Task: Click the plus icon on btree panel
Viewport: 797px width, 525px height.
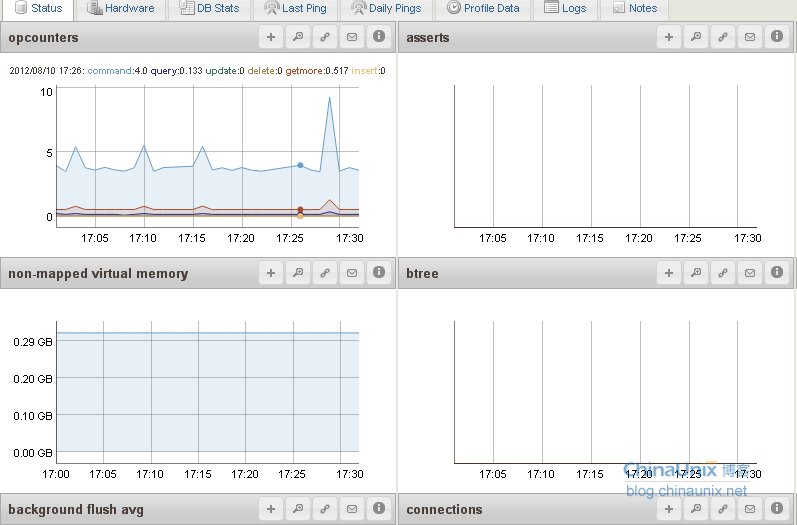Action: pos(670,273)
